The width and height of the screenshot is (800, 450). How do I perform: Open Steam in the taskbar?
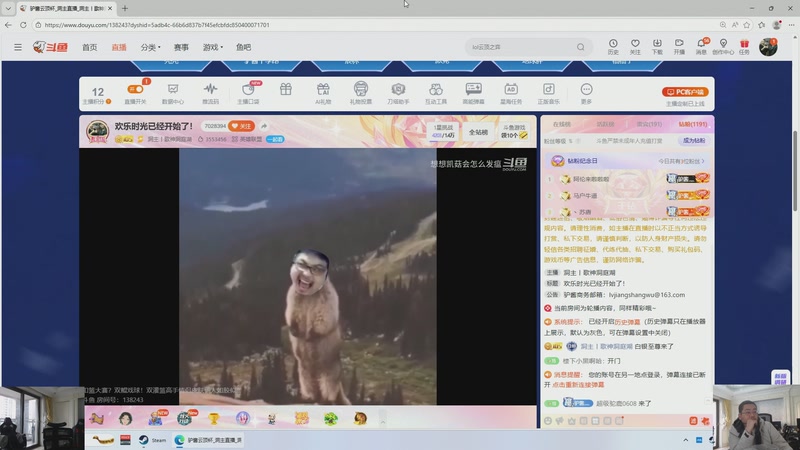coord(152,440)
